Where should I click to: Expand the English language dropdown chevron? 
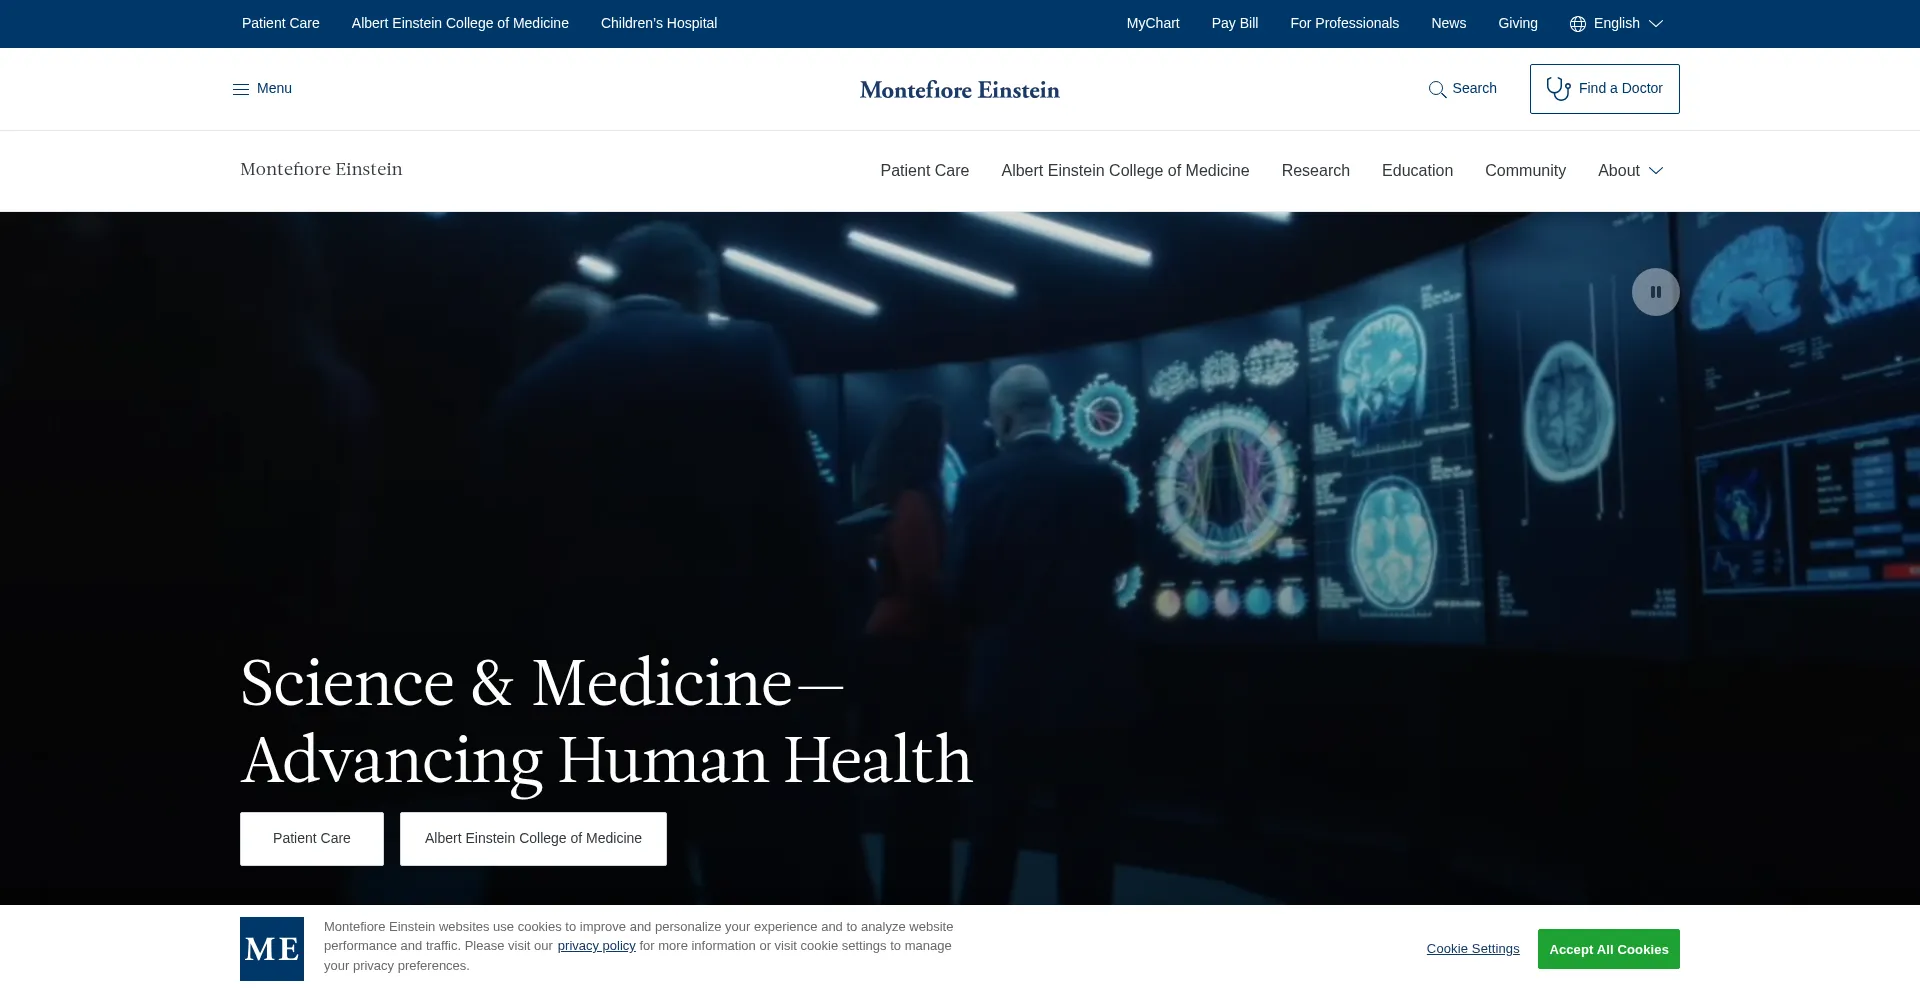pos(1656,24)
